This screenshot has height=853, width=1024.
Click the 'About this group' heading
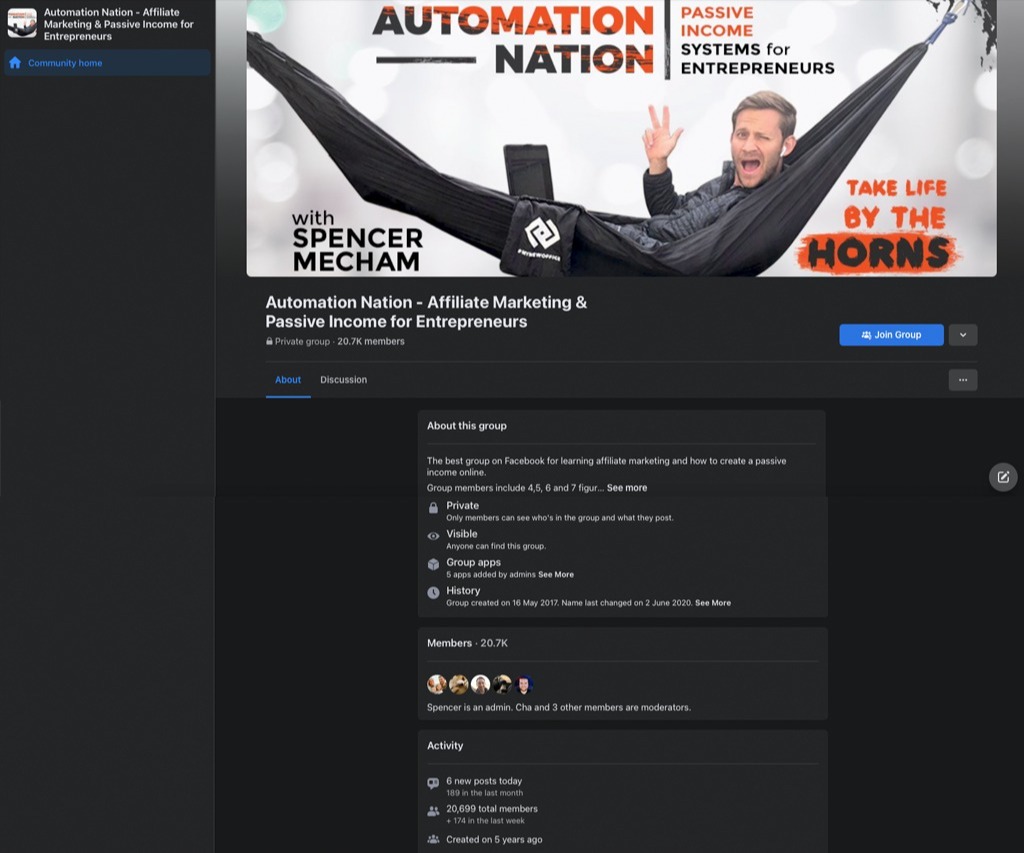click(x=467, y=426)
